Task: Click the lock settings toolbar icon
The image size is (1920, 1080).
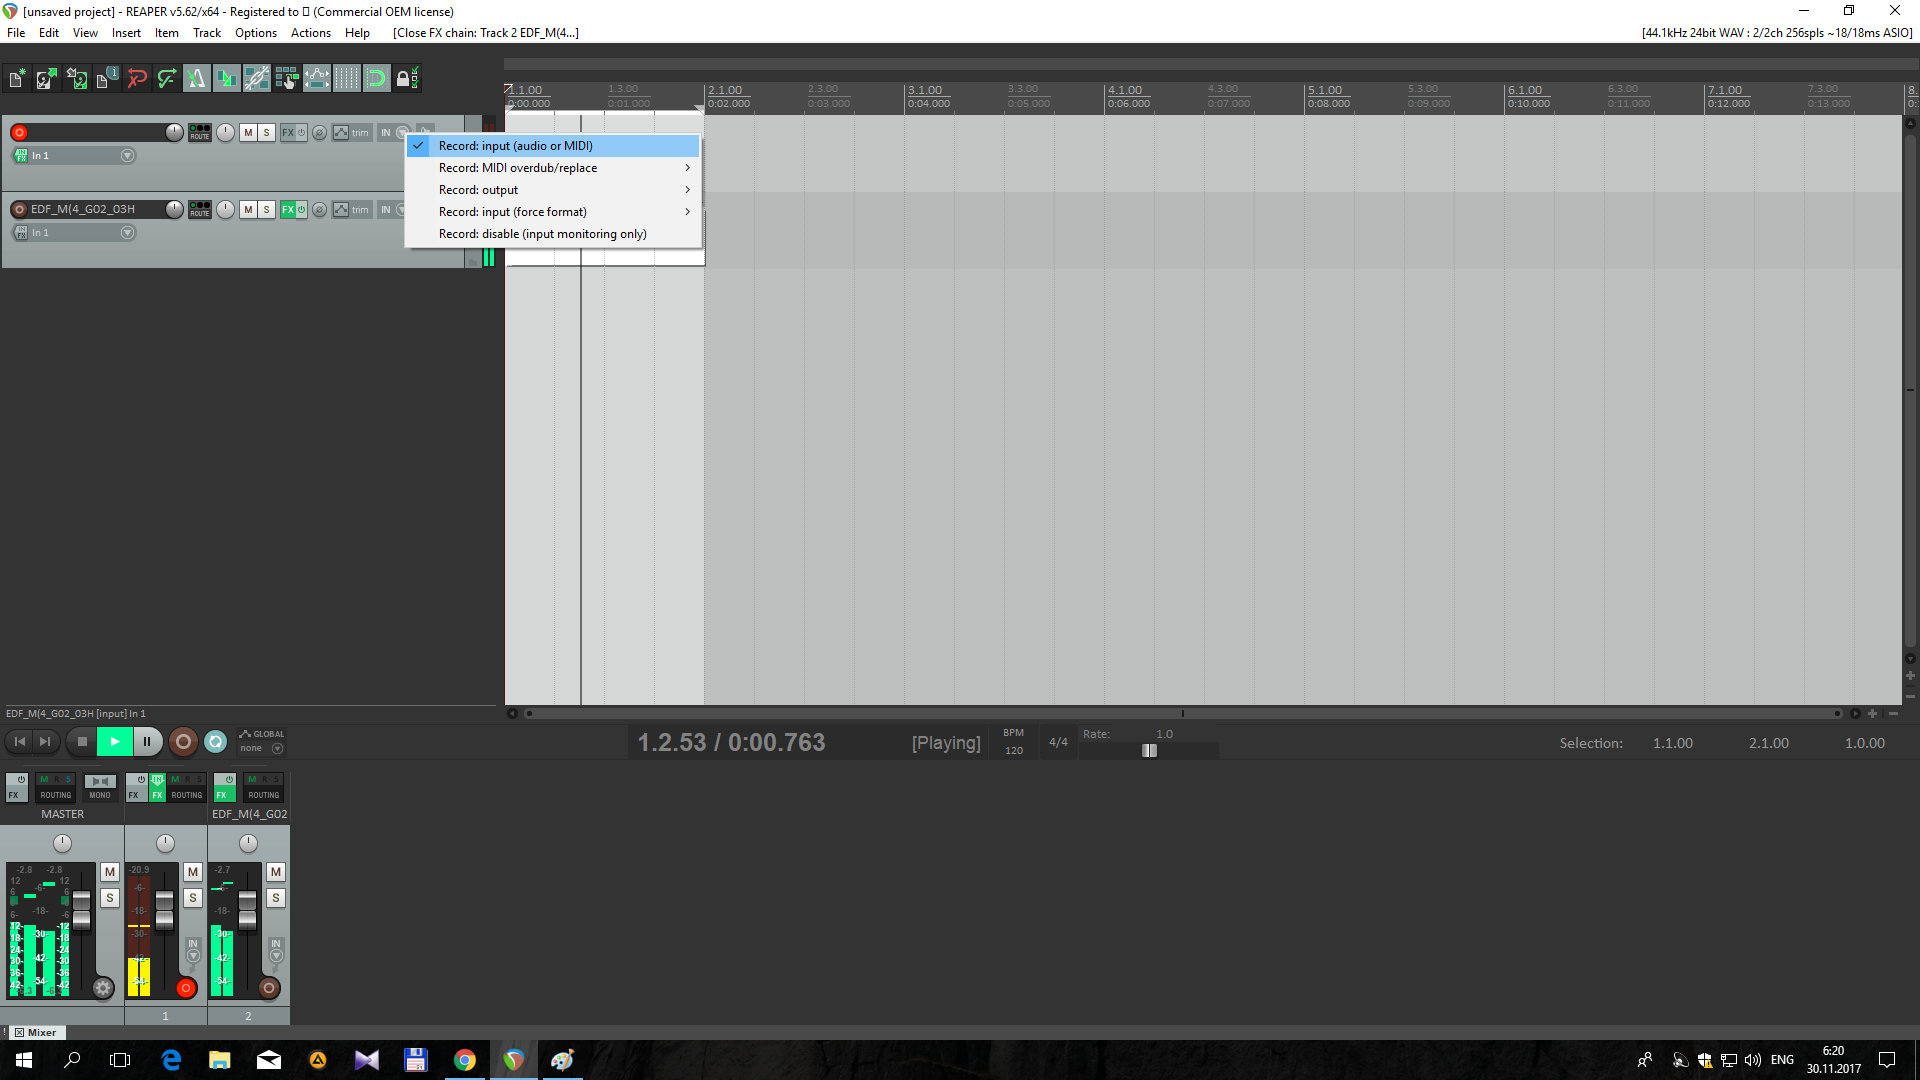Action: 406,78
